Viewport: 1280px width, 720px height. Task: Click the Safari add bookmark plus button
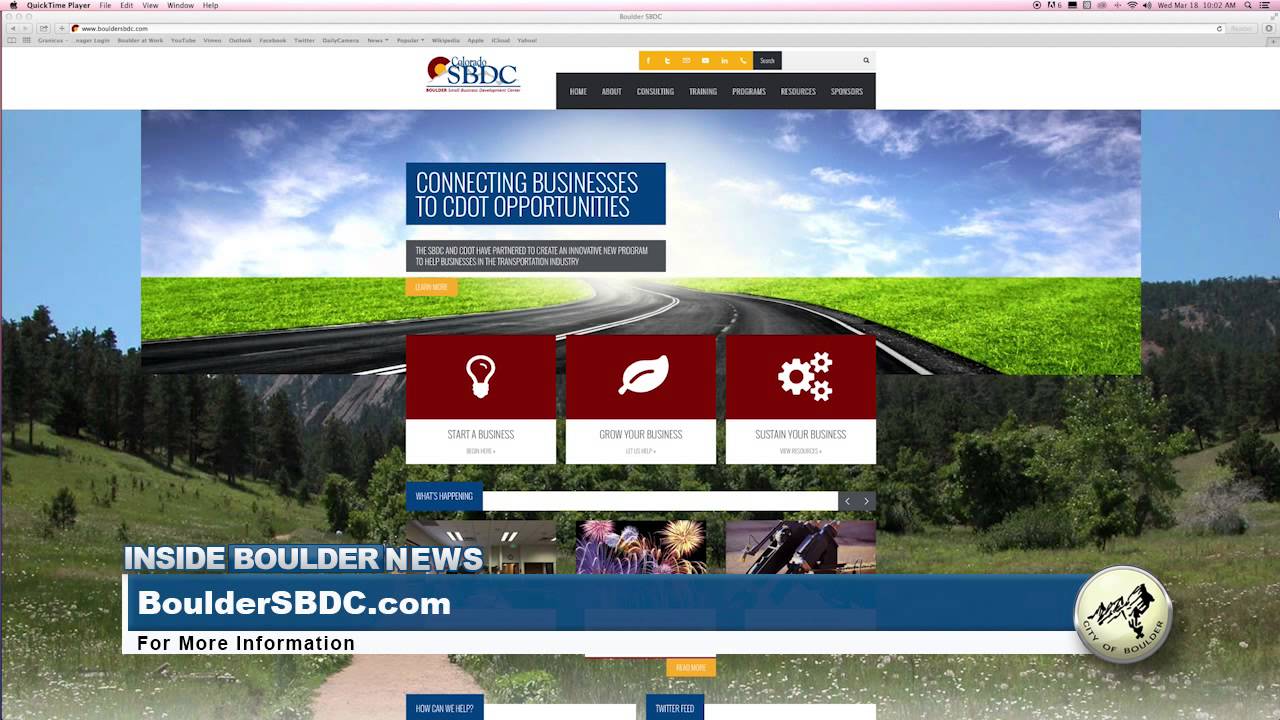[61, 28]
